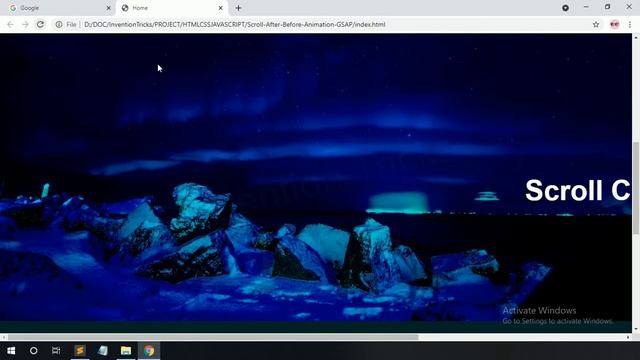
Task: View site information icon
Action: pyautogui.click(x=59, y=24)
